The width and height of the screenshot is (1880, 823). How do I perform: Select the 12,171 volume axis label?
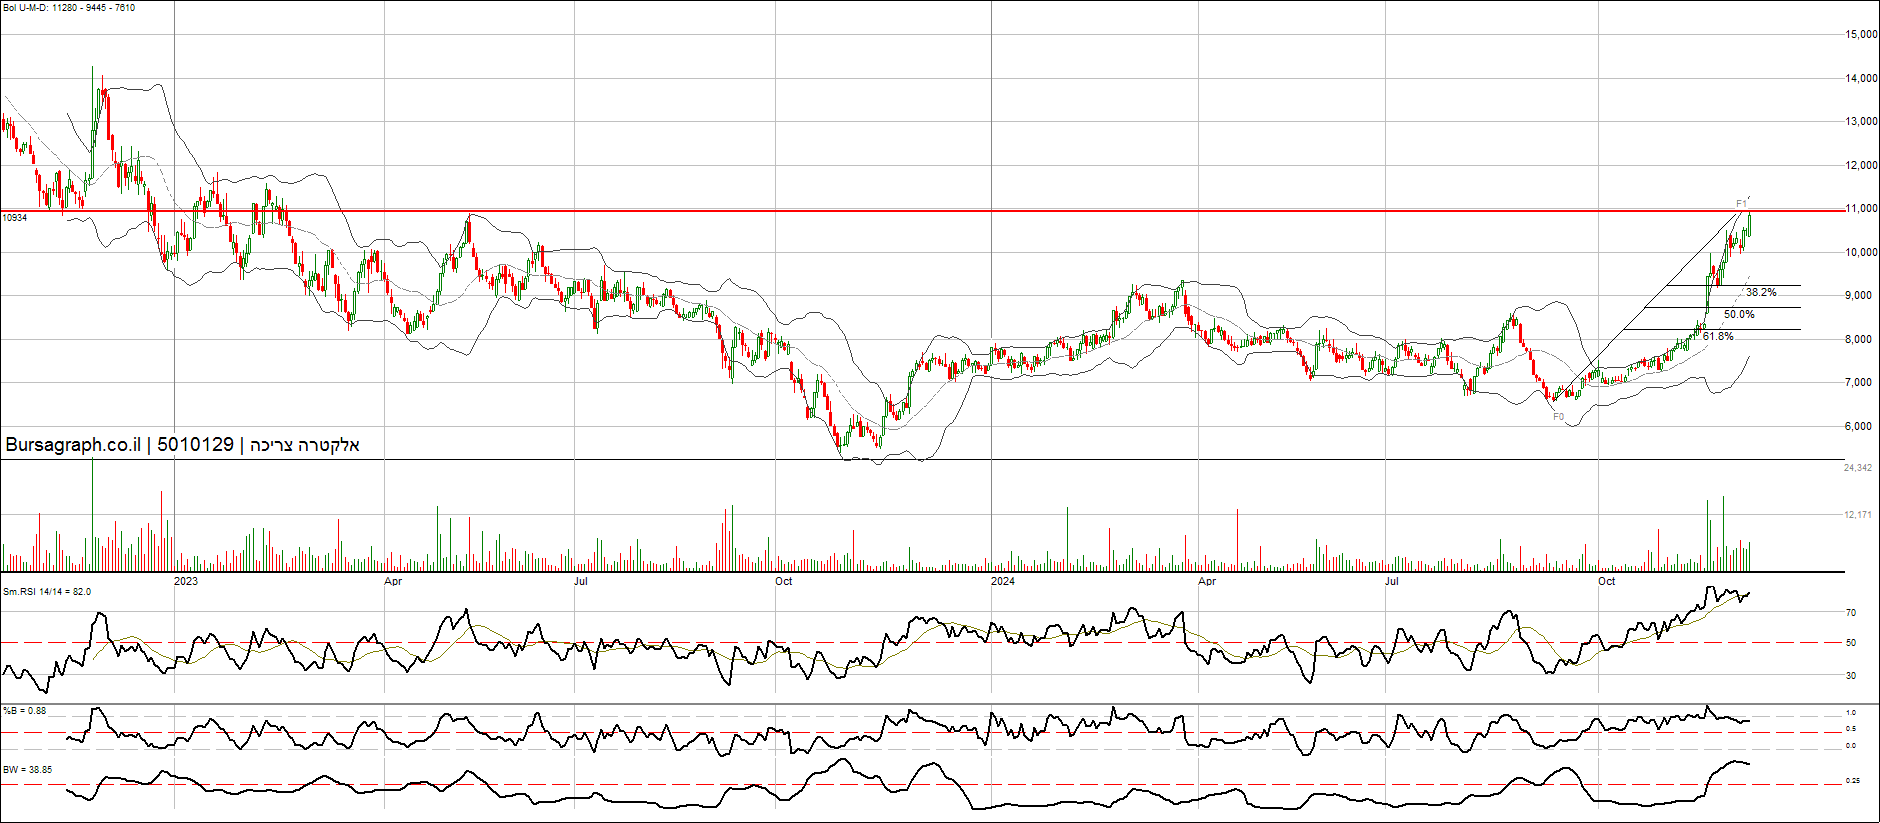click(1858, 515)
